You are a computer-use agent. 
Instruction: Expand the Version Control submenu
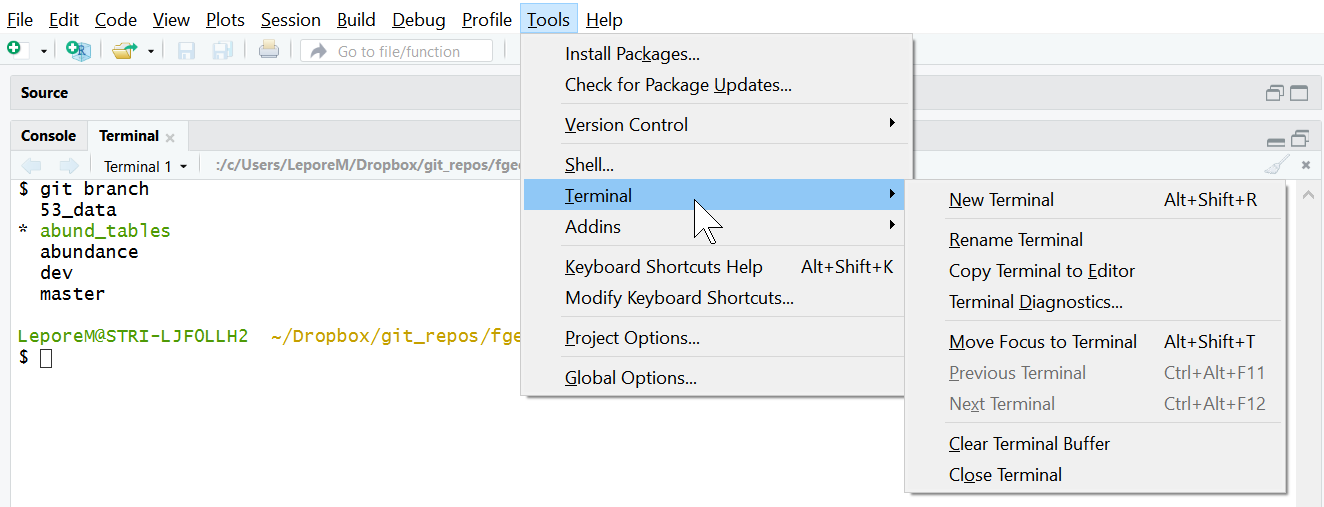(717, 125)
